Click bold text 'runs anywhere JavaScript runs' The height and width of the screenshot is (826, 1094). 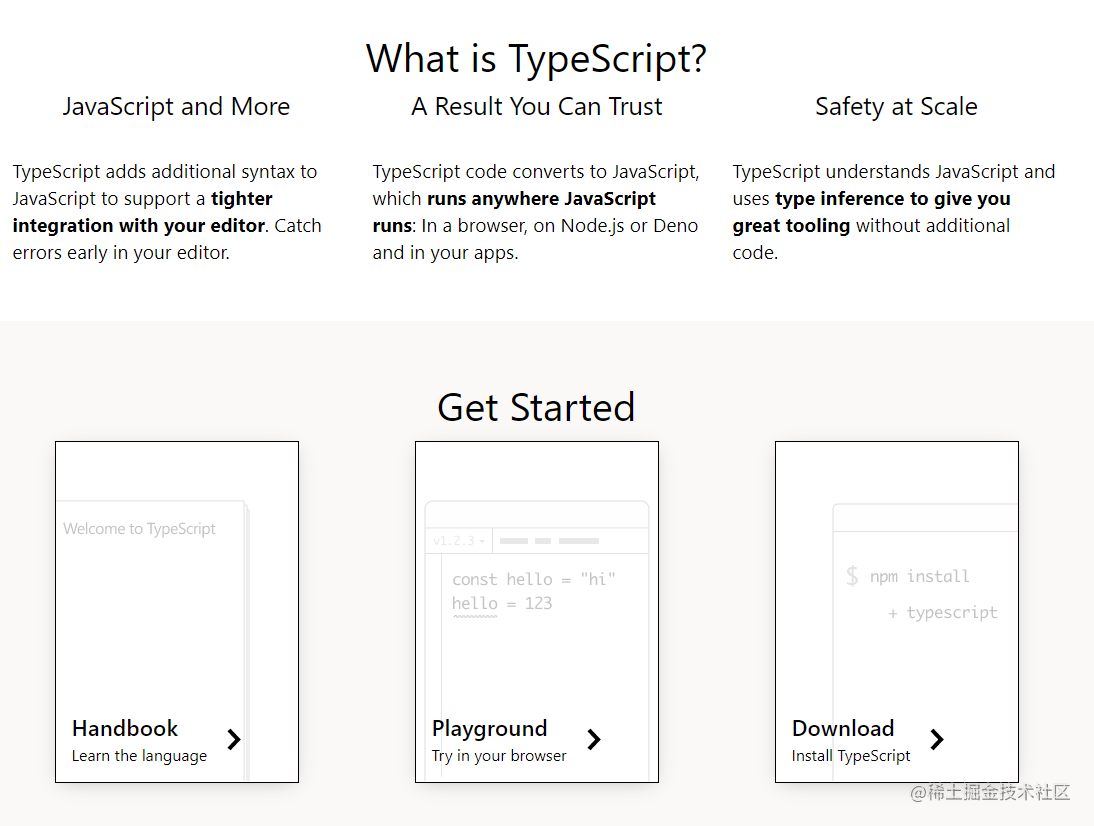click(x=514, y=212)
